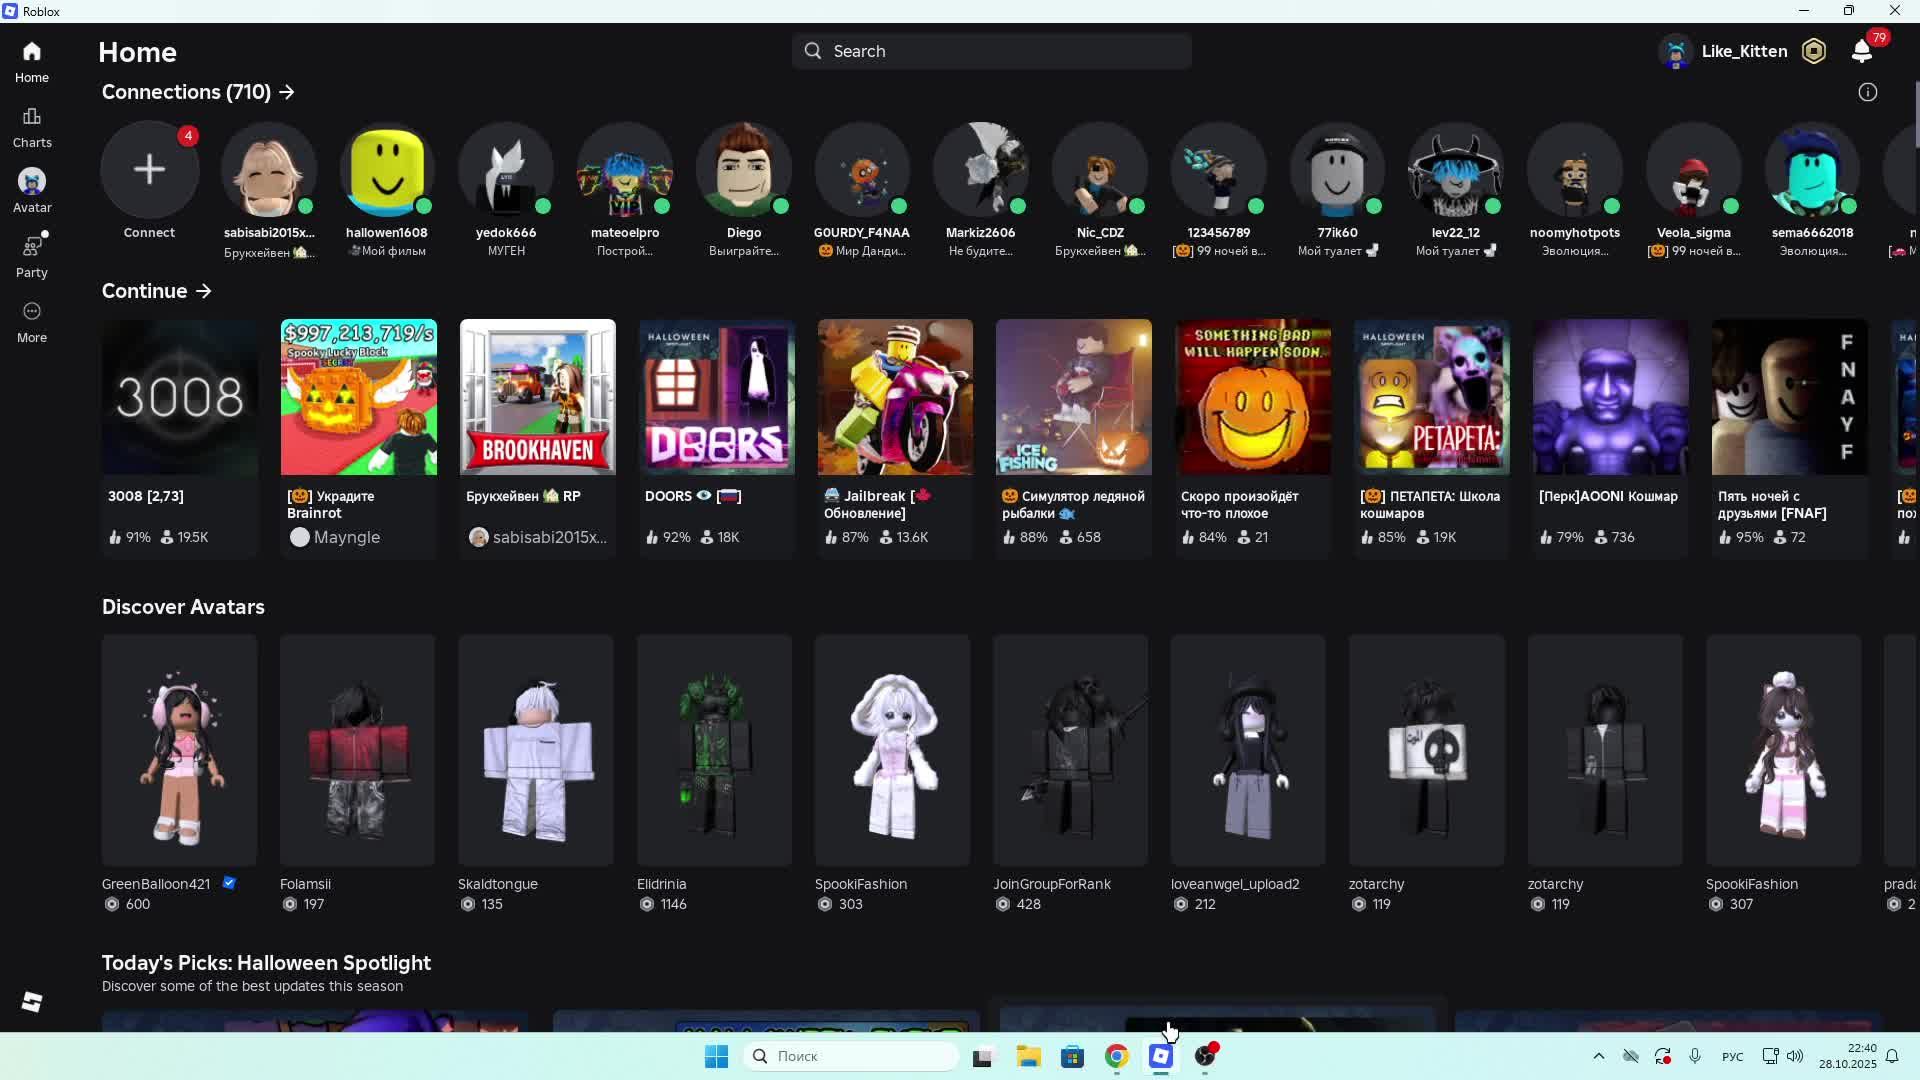Click the Connect plus button
Image resolution: width=1920 pixels, height=1080 pixels.
coord(149,170)
